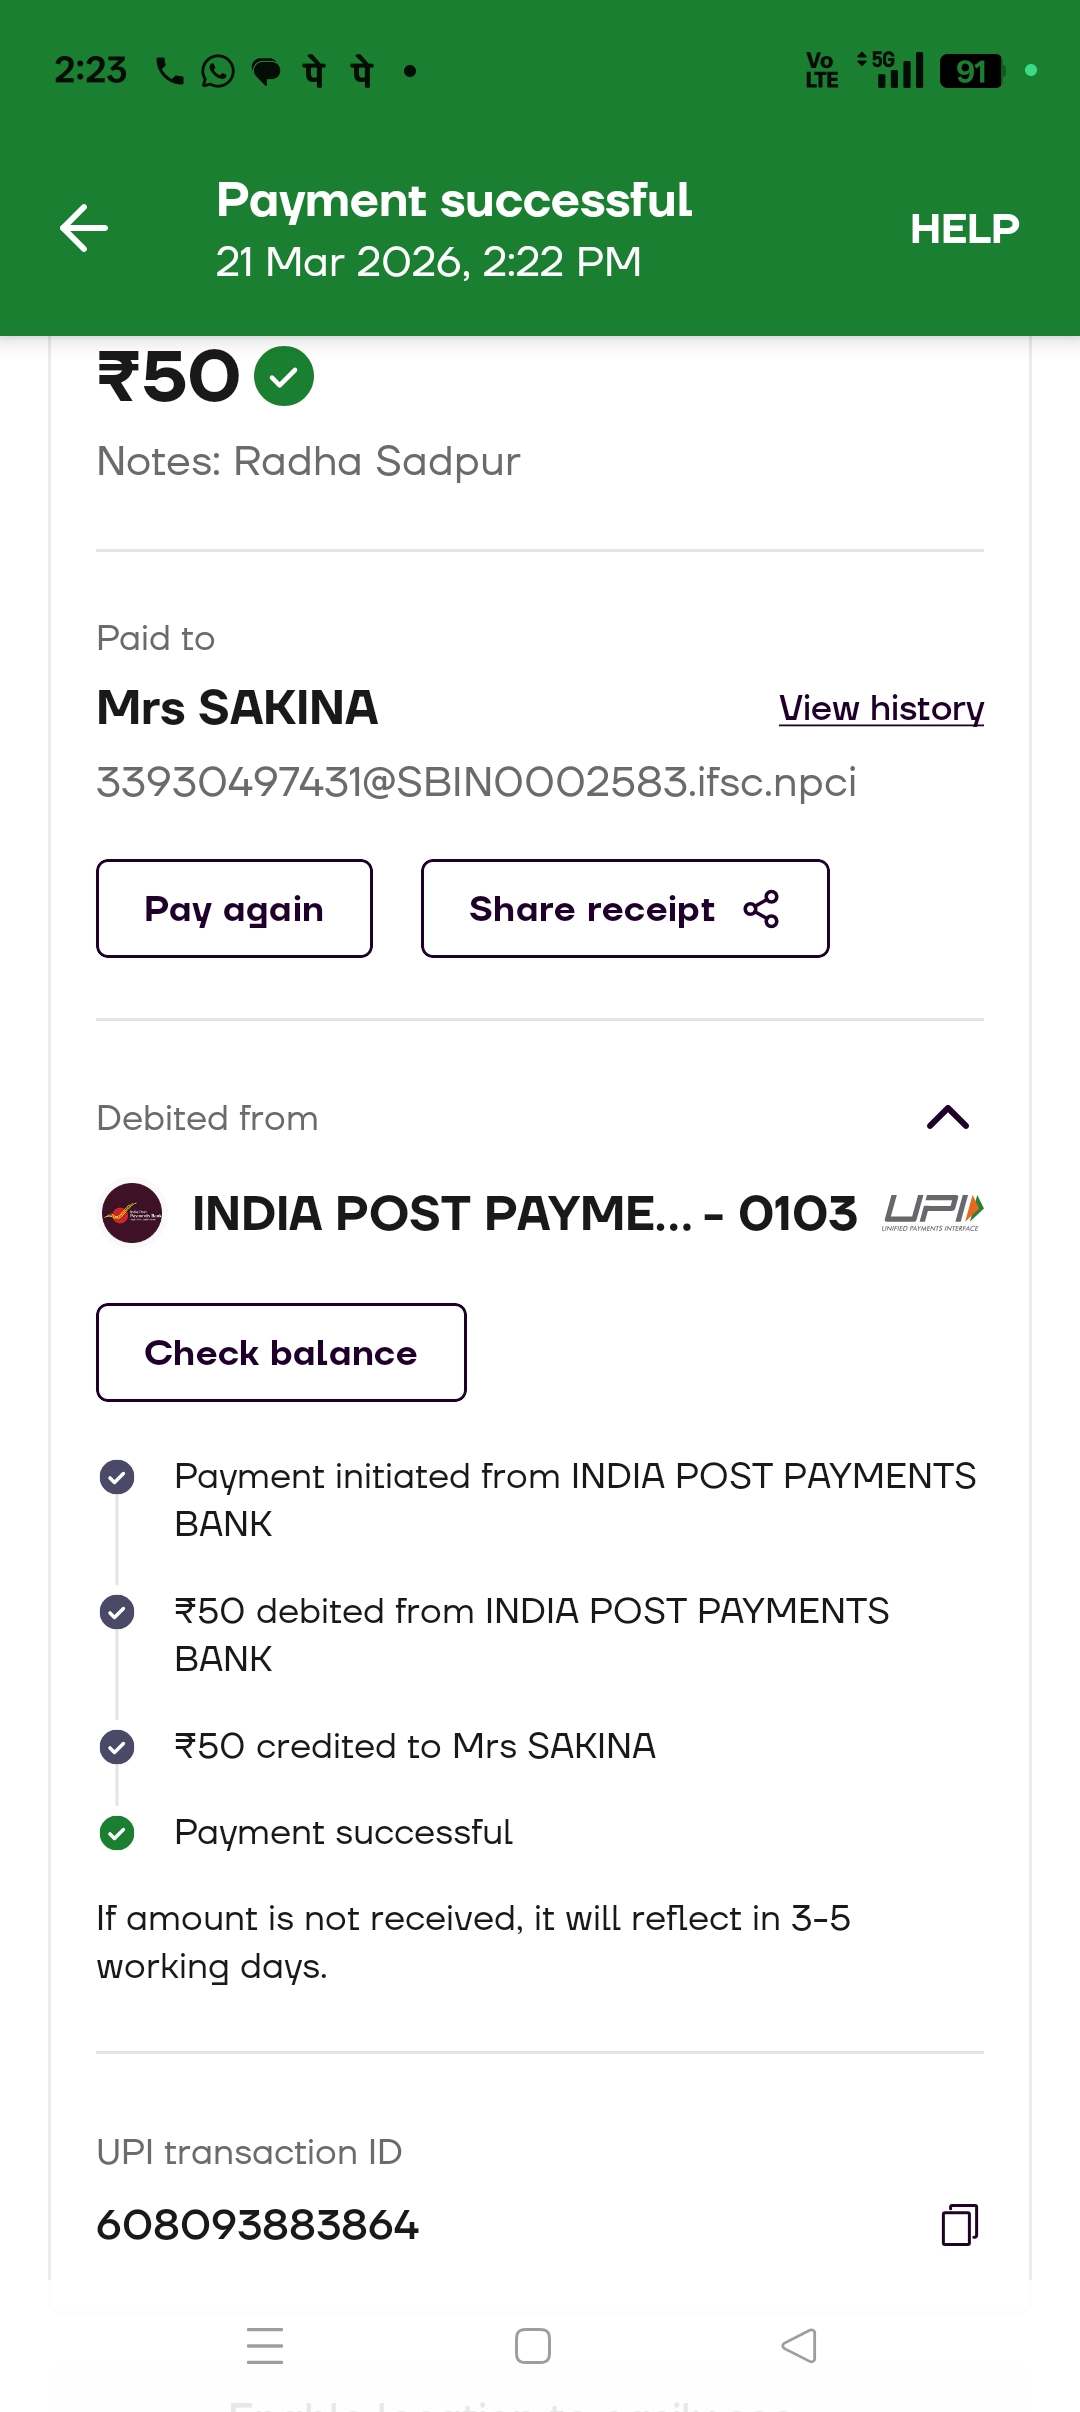
Task: Copy the UPI transaction ID
Action: [959, 2225]
